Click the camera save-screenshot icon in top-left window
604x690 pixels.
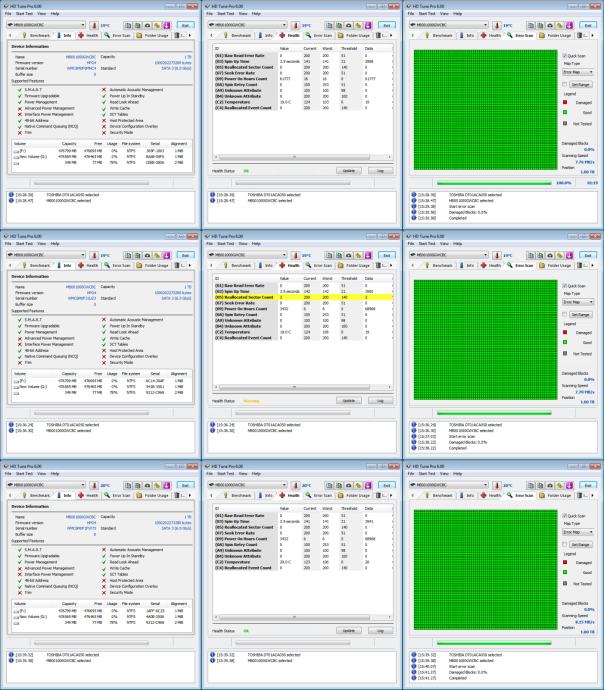147,25
